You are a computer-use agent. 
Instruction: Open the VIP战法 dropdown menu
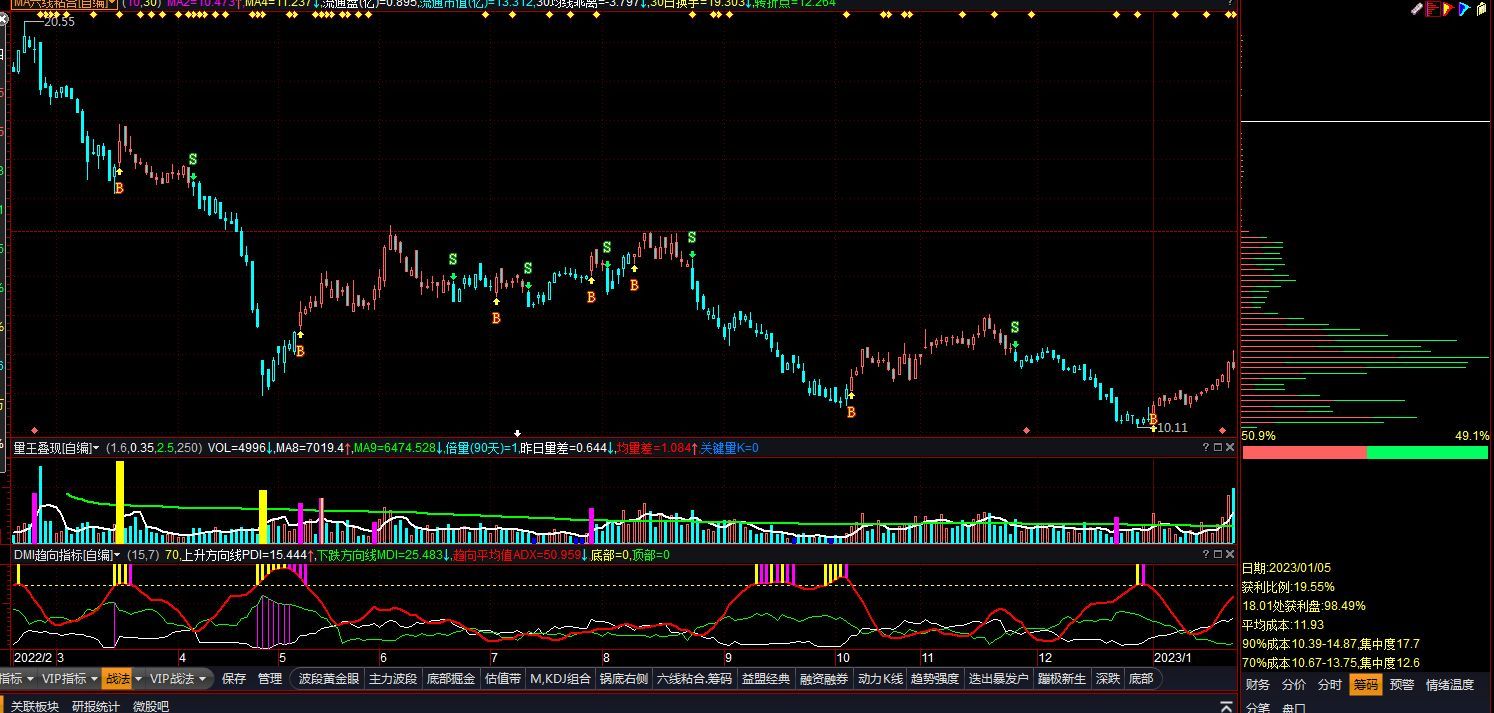pyautogui.click(x=202, y=679)
